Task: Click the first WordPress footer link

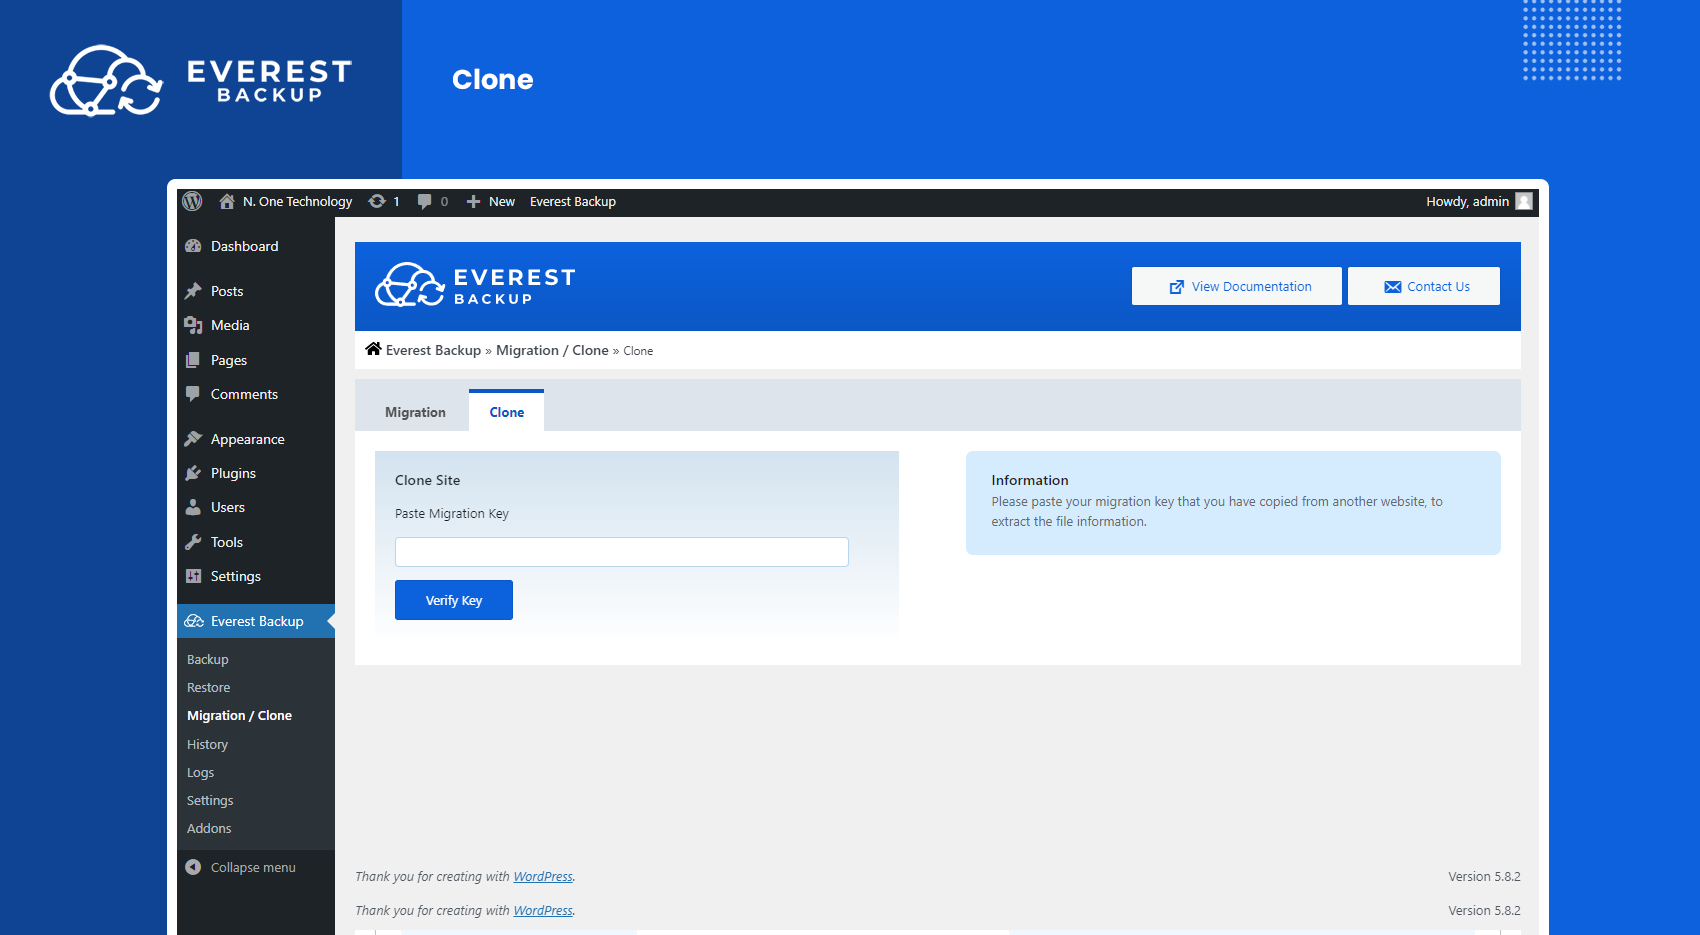Action: 543,876
